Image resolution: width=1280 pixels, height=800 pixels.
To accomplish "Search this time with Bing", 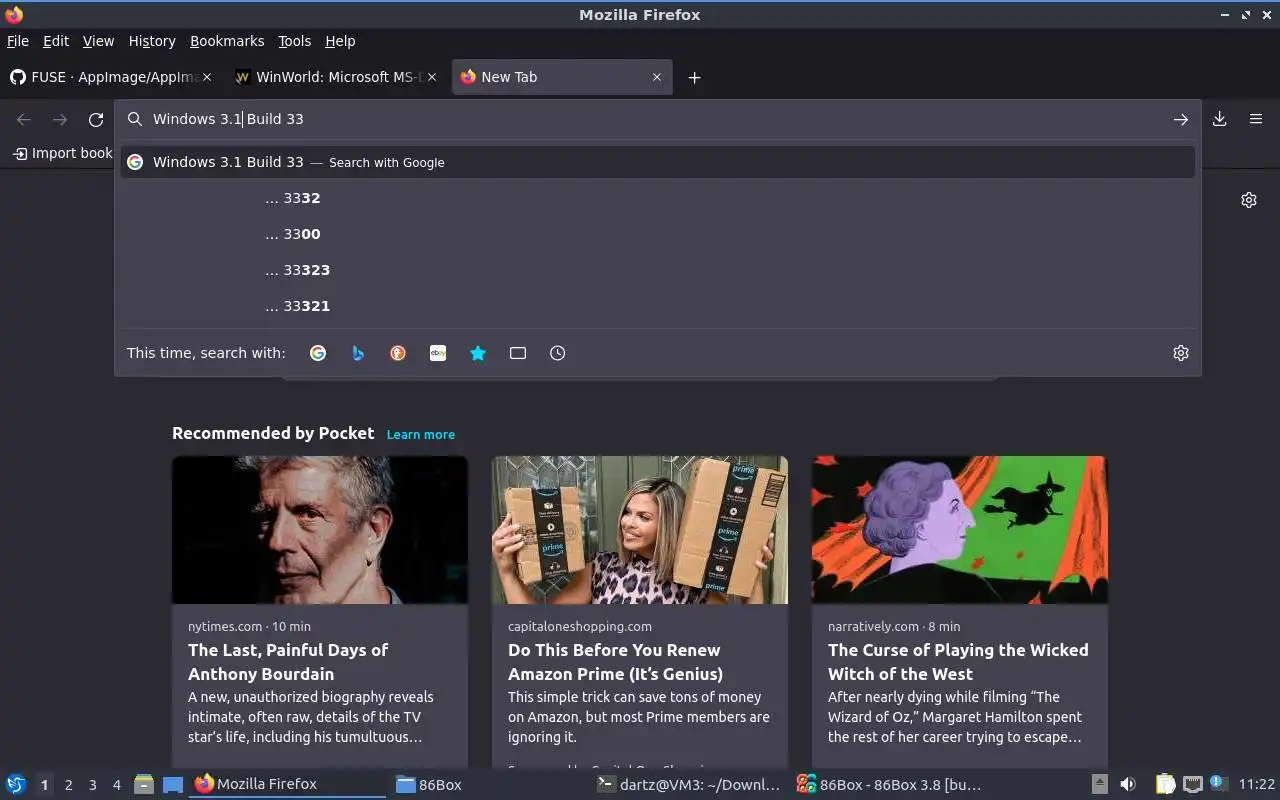I will (358, 353).
